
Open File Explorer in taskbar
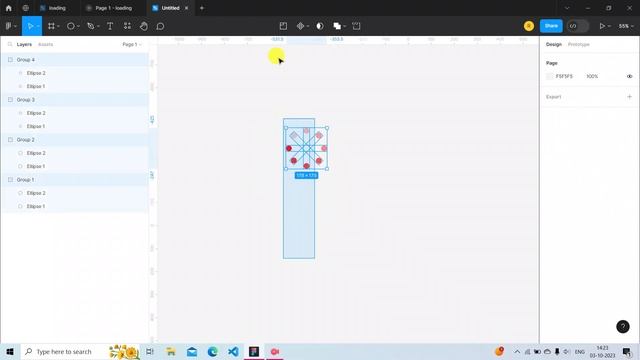click(x=171, y=351)
